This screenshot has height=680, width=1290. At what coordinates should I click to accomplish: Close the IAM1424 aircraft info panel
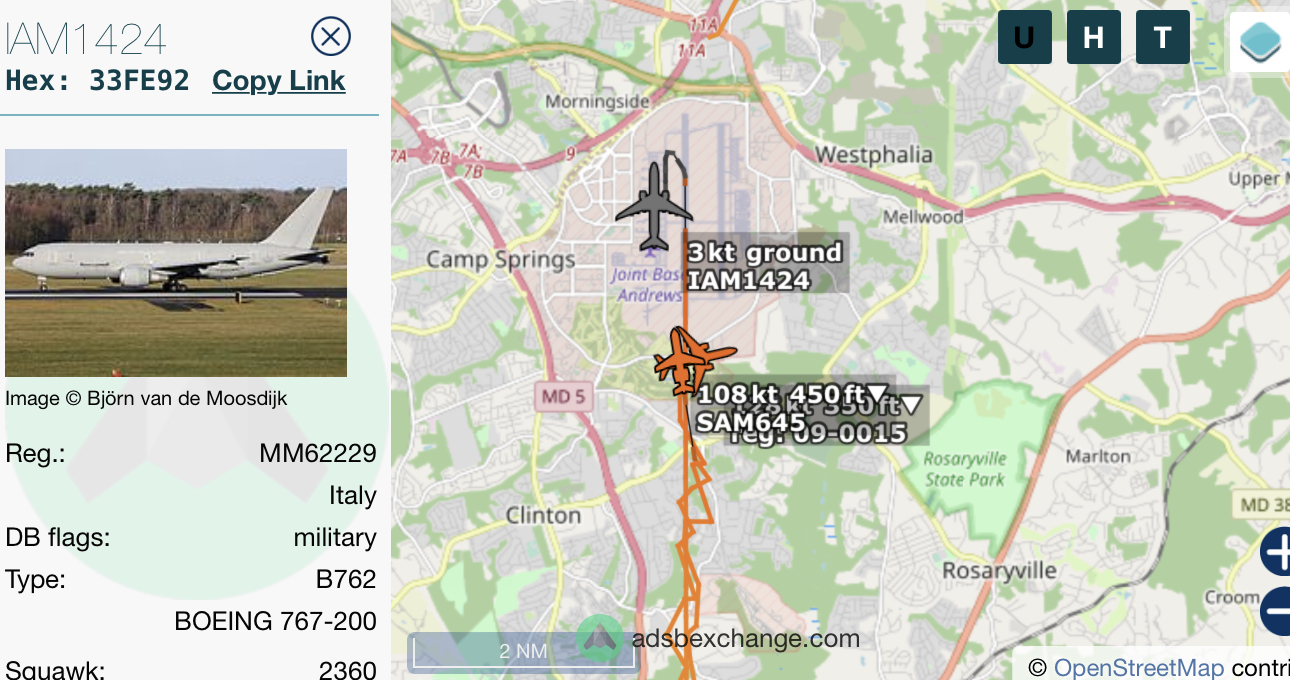(331, 37)
